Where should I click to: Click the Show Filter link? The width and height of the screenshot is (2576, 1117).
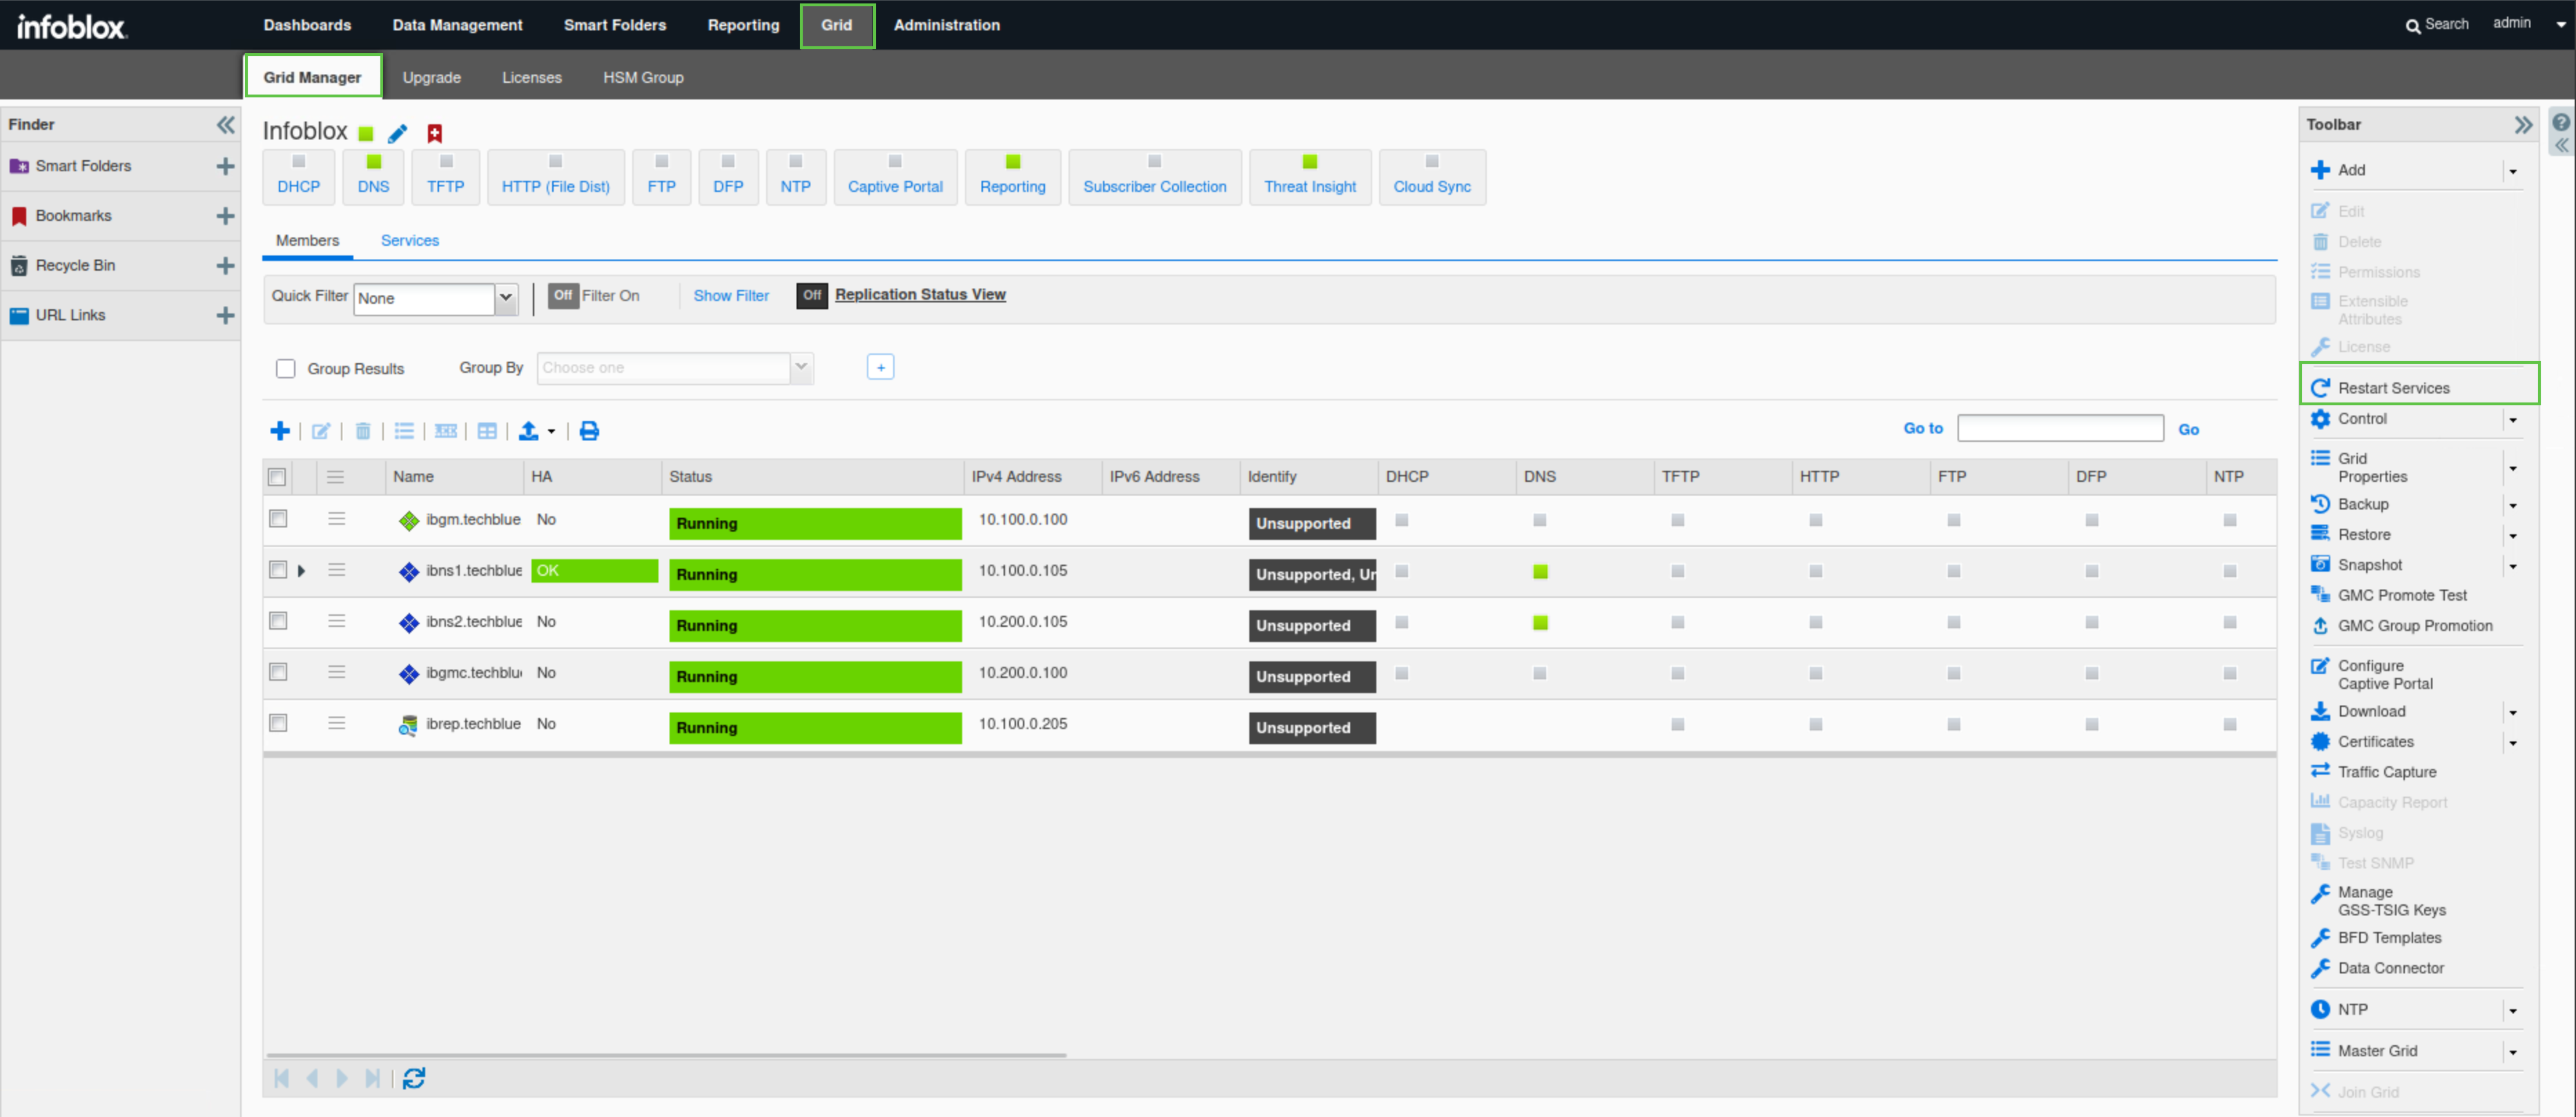pyautogui.click(x=731, y=296)
